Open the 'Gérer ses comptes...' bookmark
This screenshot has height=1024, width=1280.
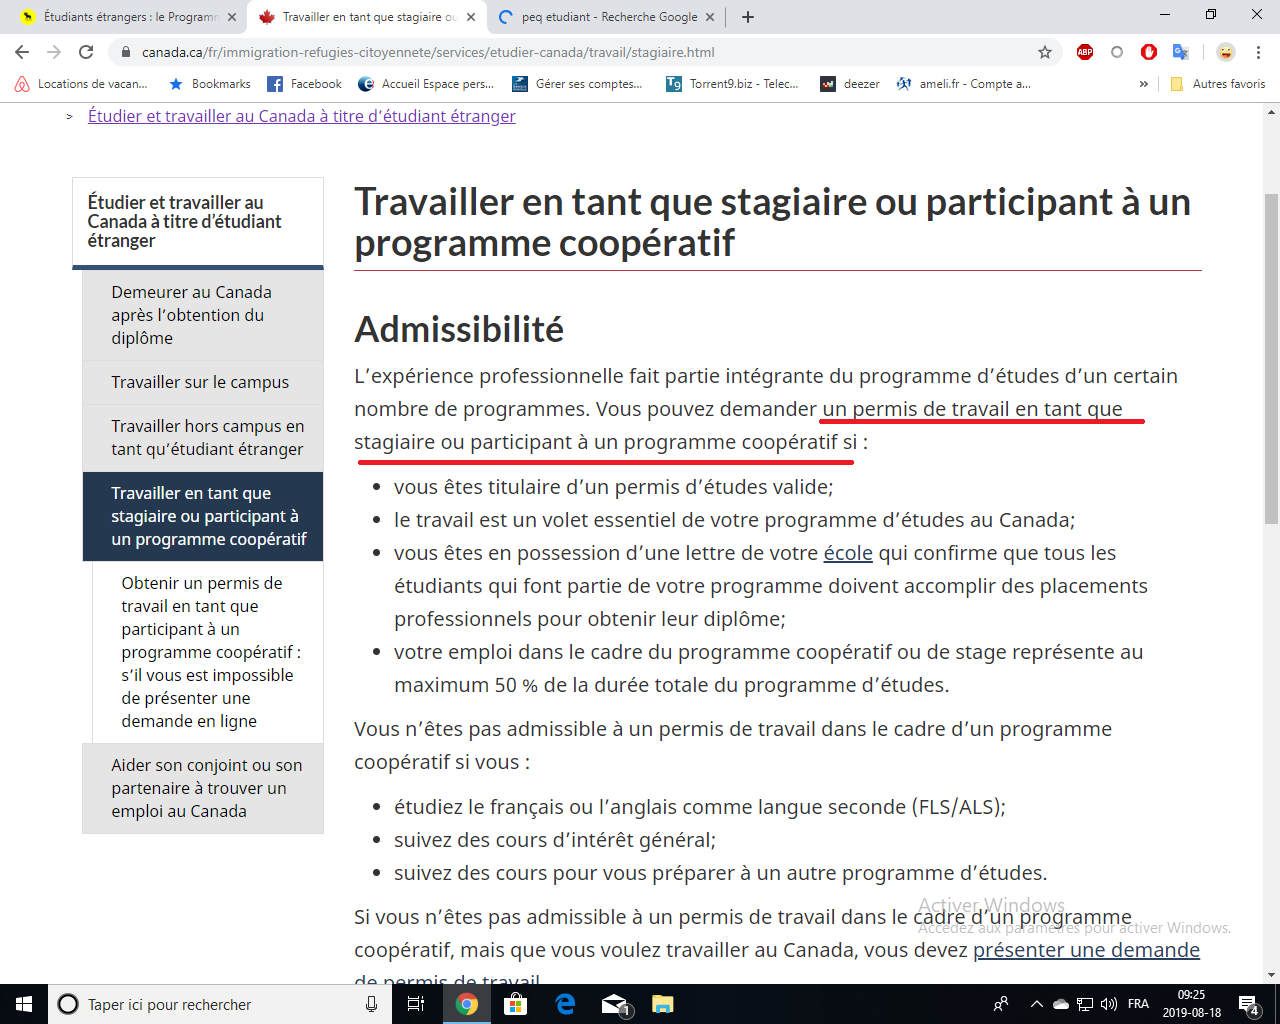(x=577, y=84)
